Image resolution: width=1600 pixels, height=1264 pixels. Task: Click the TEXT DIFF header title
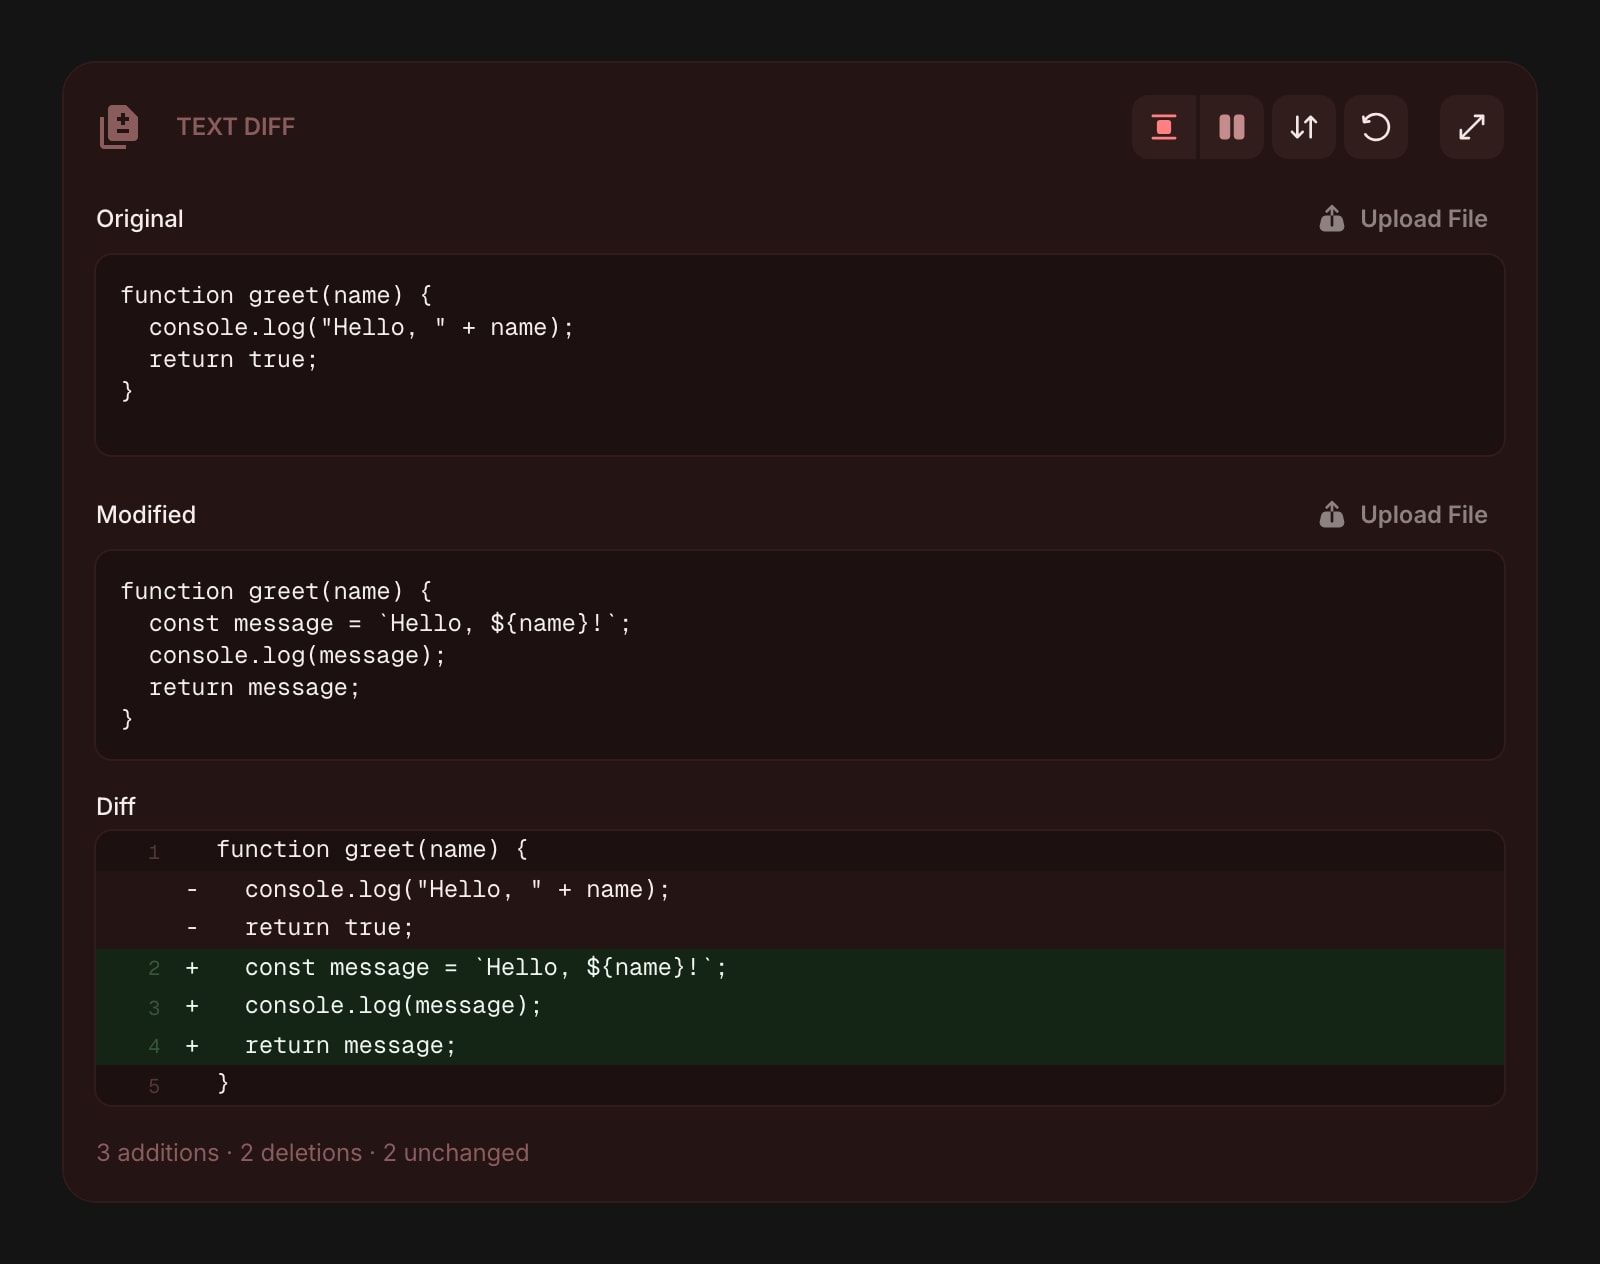point(236,127)
